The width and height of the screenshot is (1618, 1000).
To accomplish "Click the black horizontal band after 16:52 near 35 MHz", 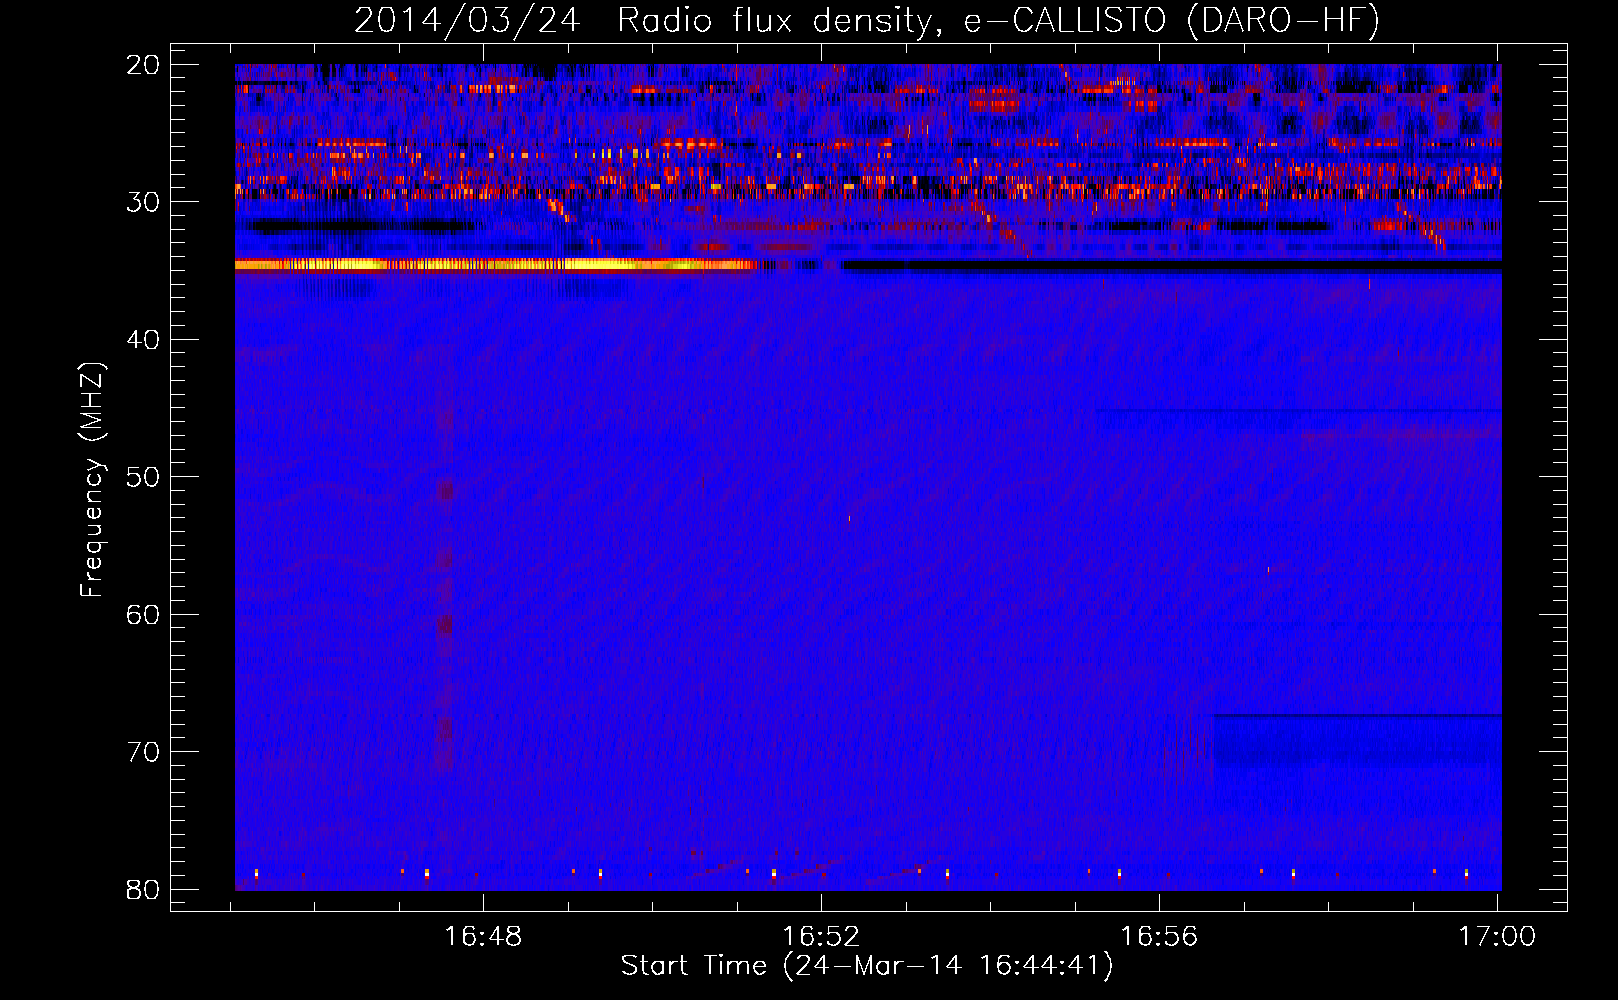I will coord(1172,266).
